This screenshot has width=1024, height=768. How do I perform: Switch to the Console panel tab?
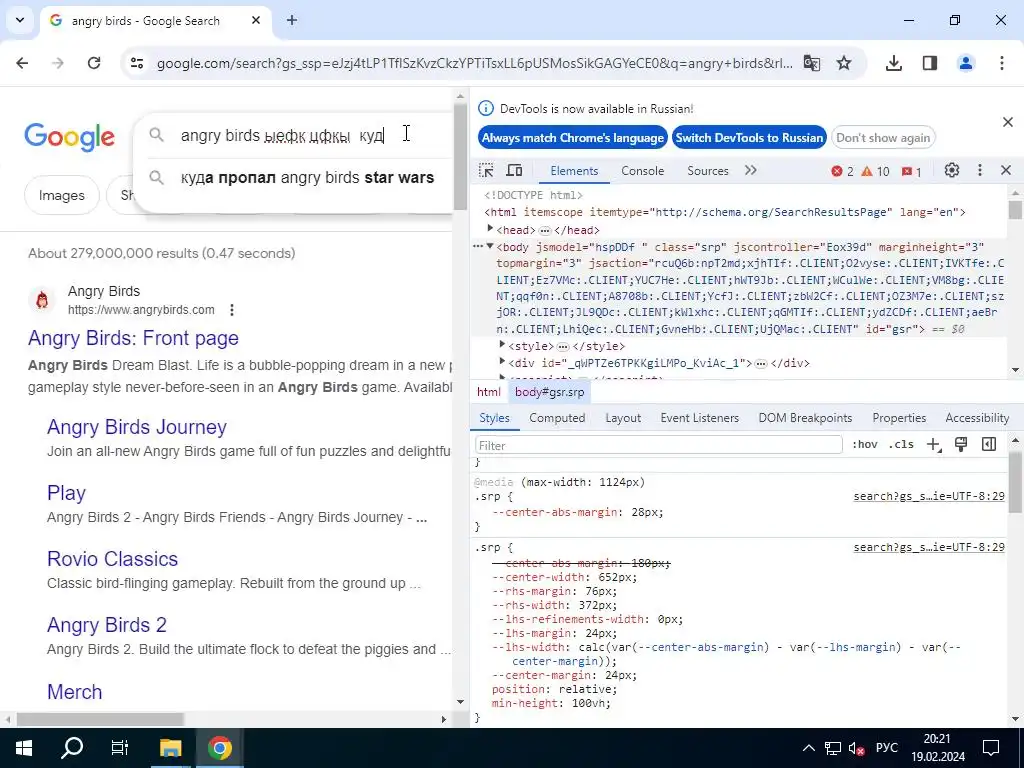pos(643,171)
